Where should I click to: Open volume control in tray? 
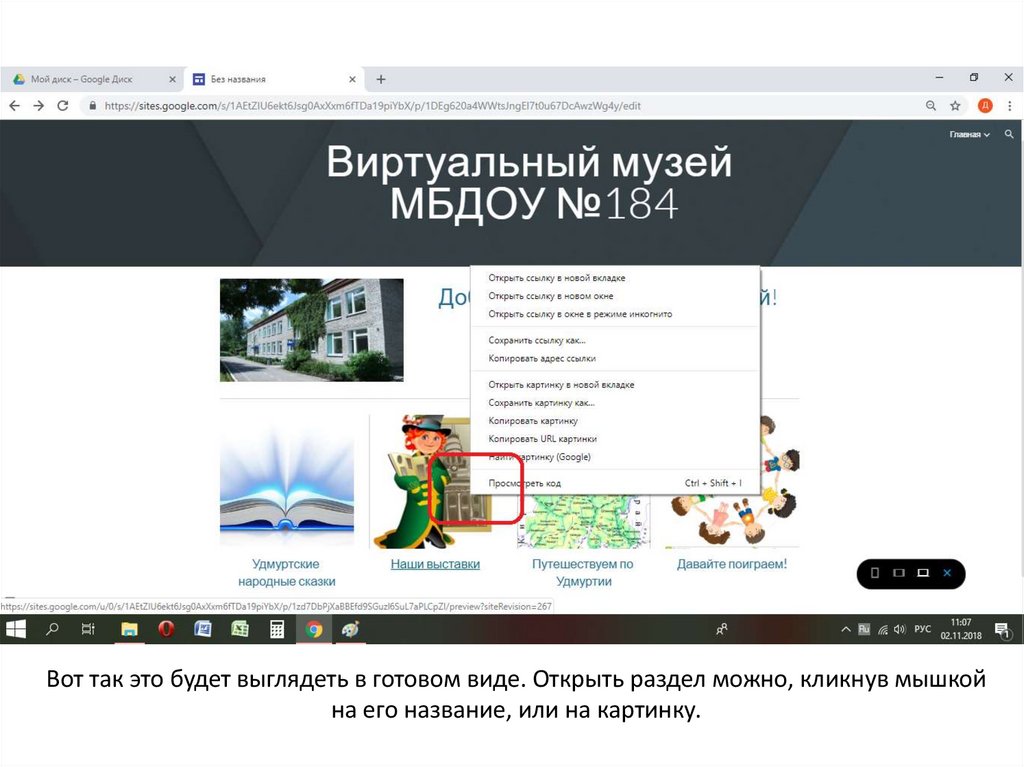pos(900,629)
